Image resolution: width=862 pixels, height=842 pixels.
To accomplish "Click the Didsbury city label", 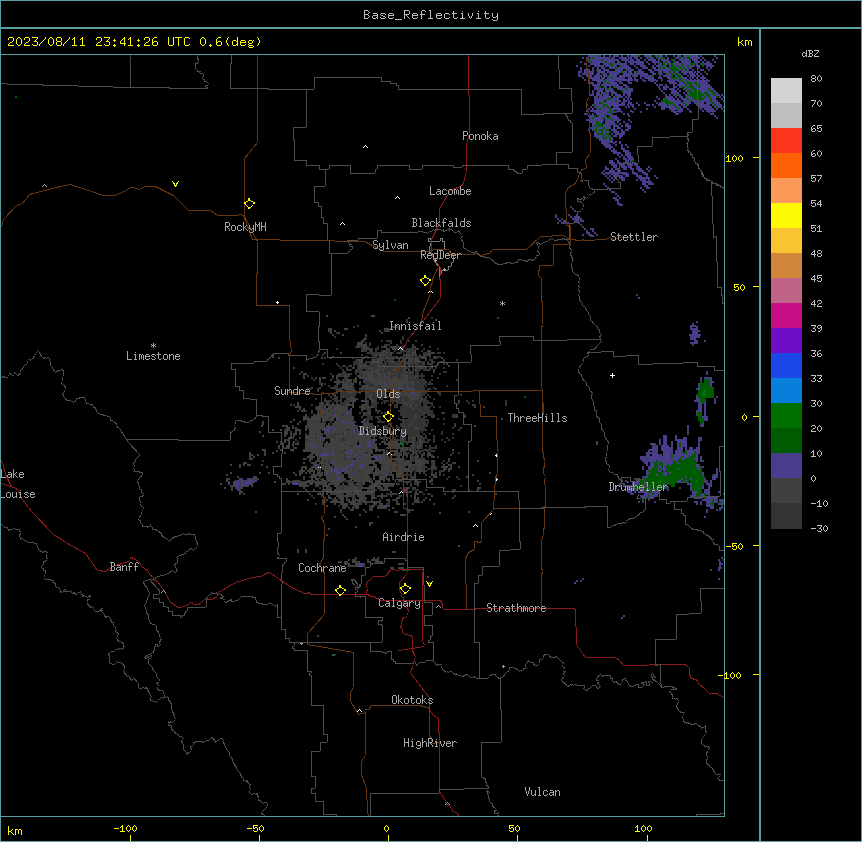I will coord(383,431).
